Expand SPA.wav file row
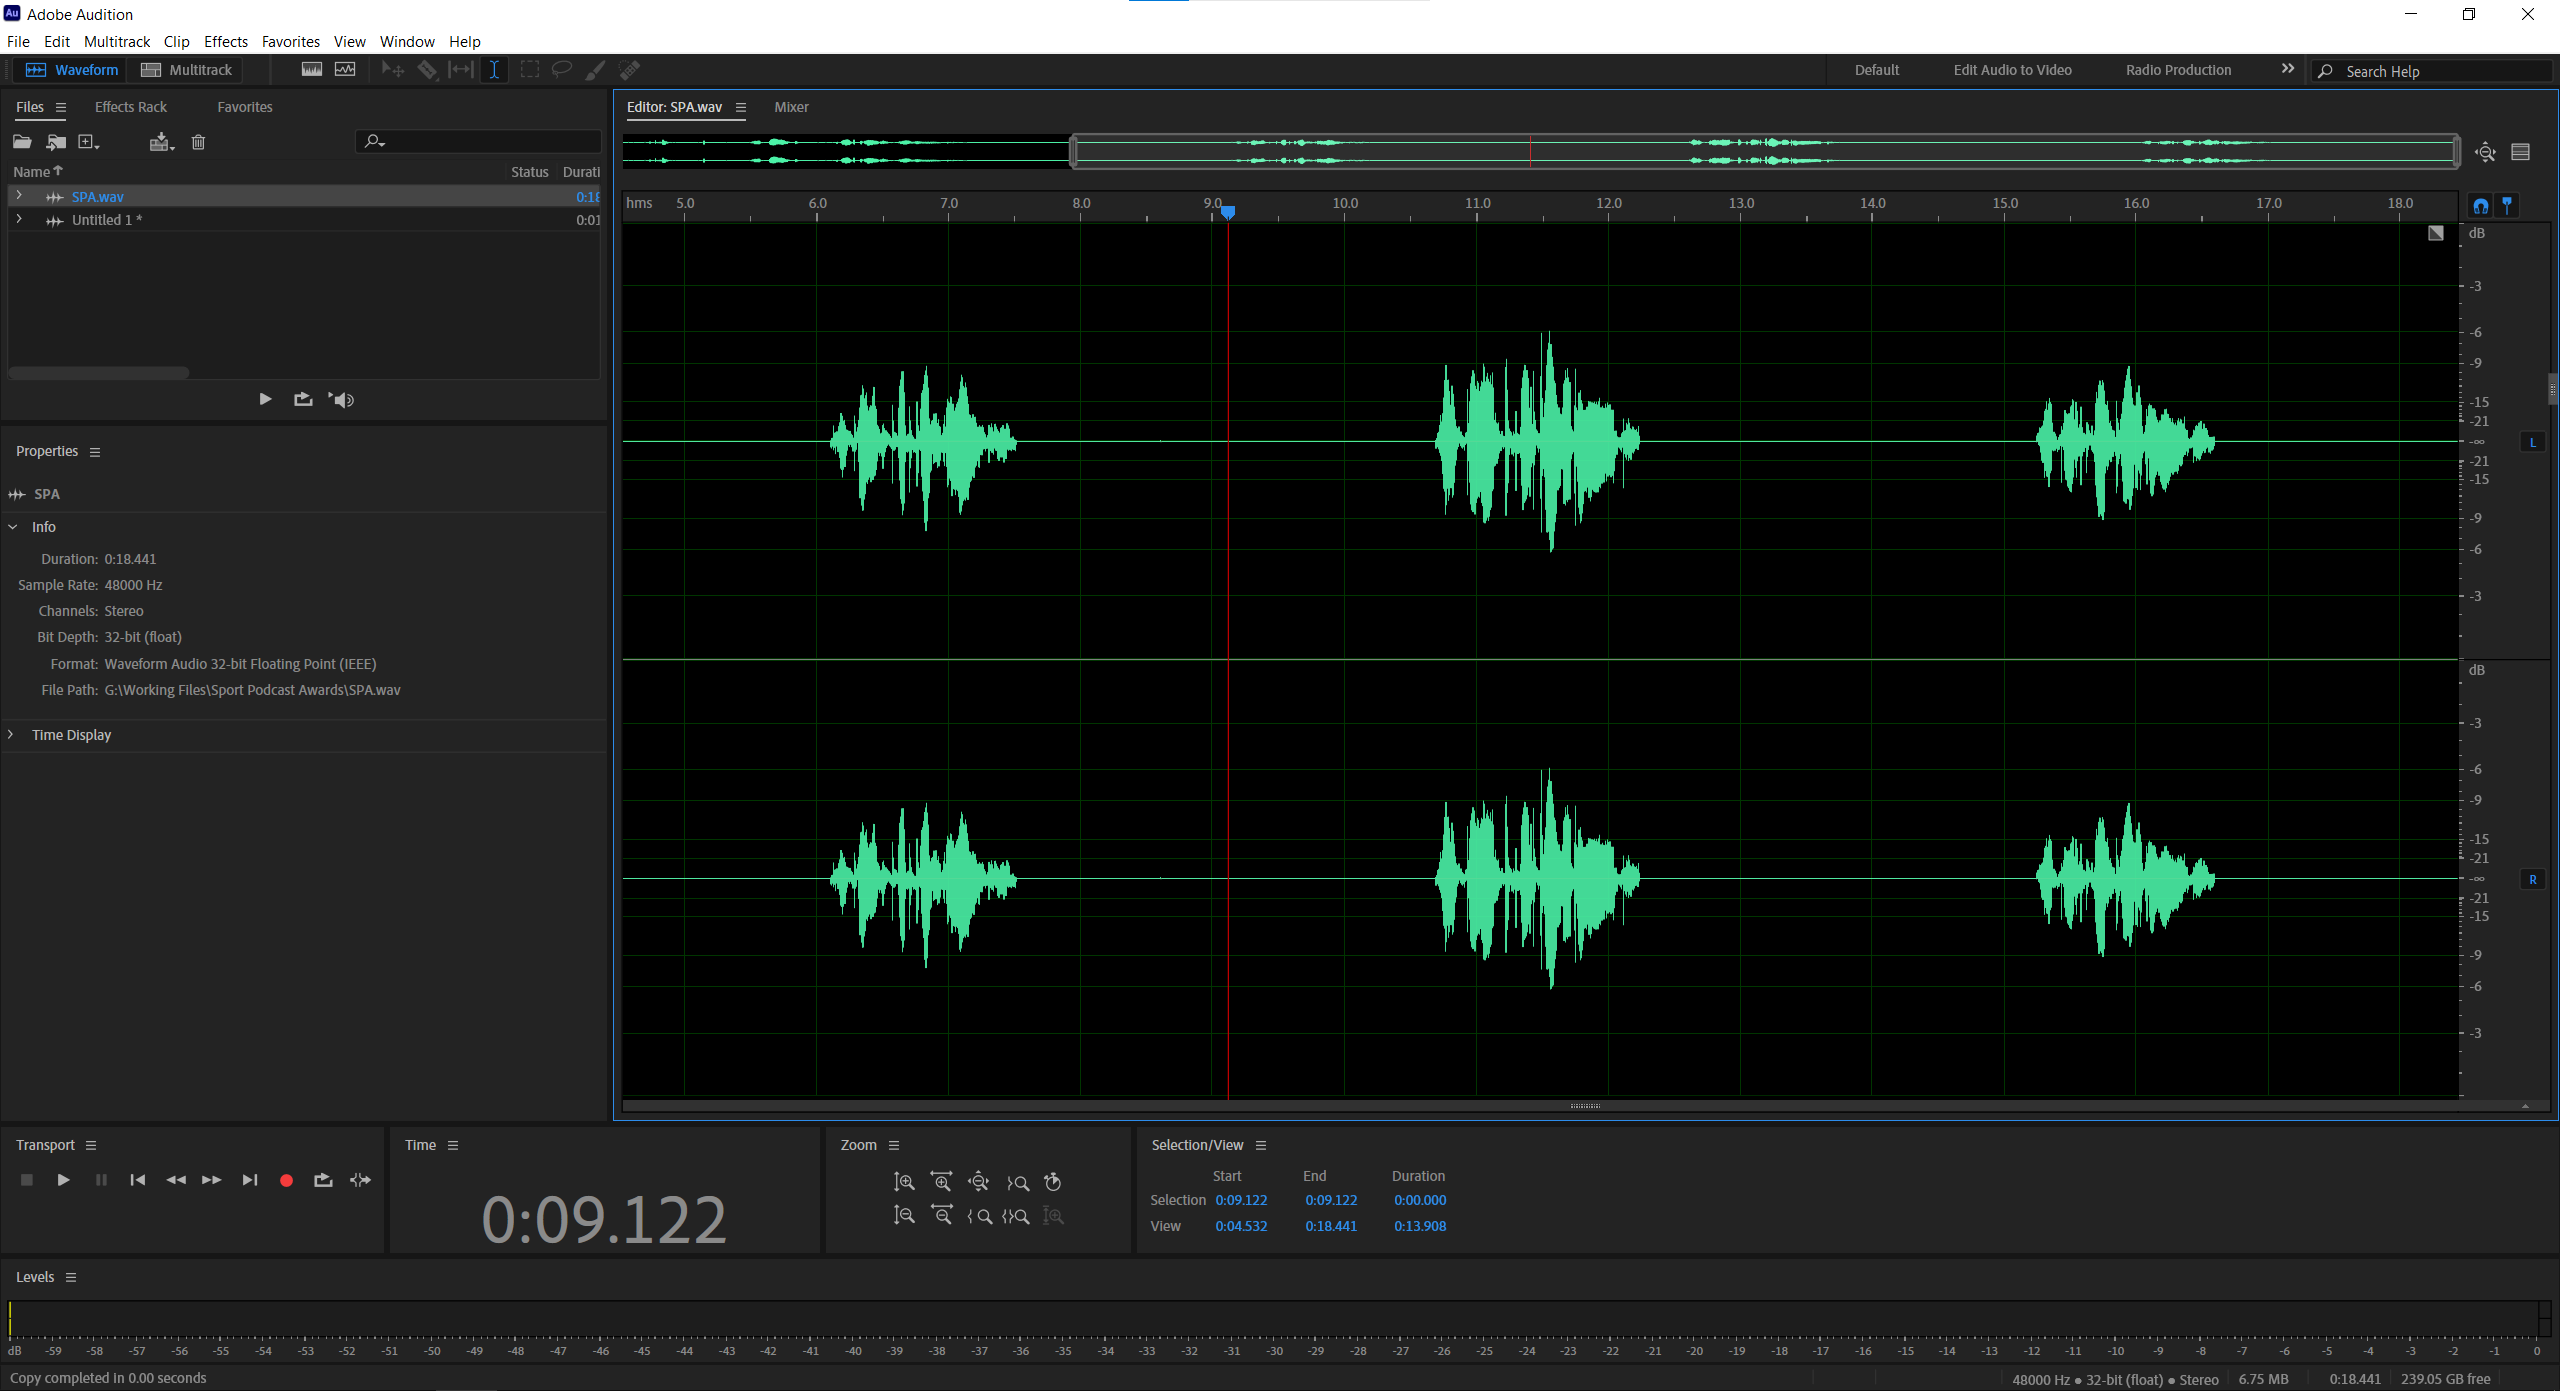The height and width of the screenshot is (1391, 2560). [19, 196]
